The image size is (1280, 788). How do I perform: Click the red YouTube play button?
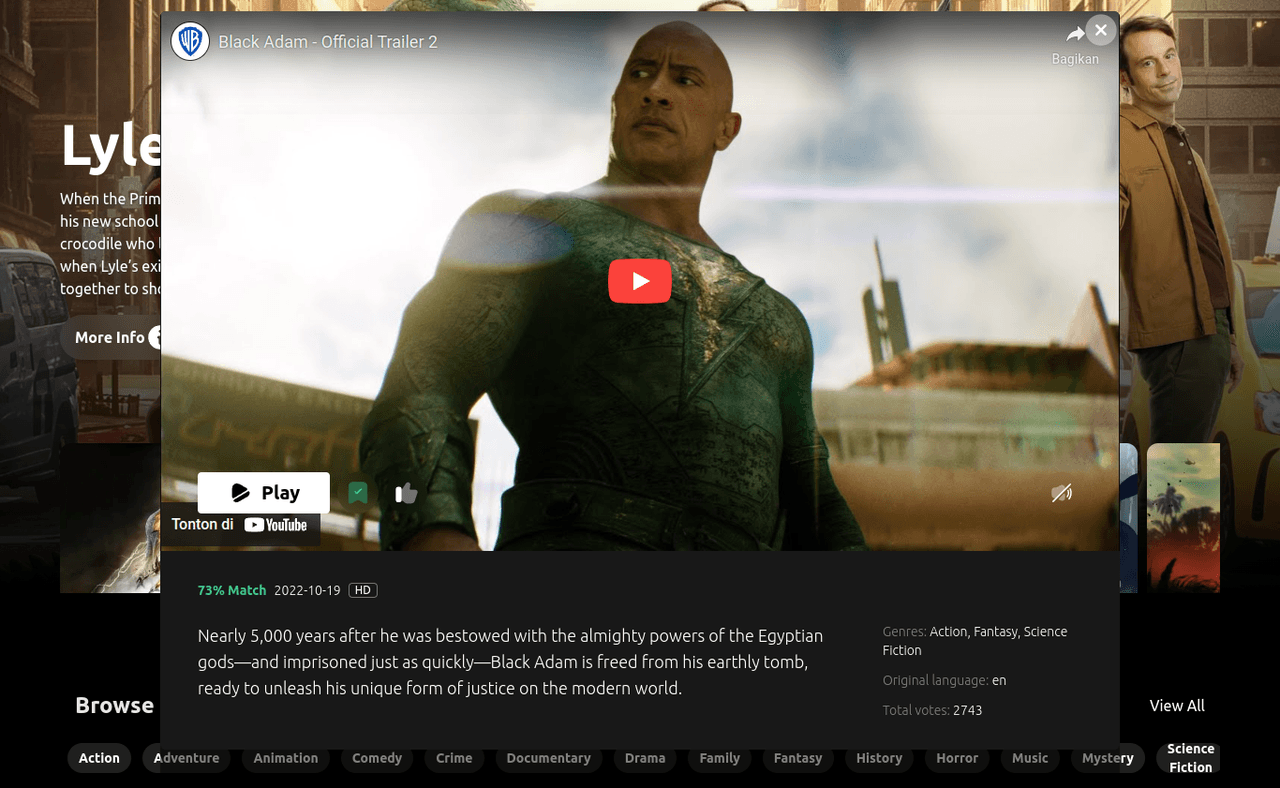640,281
